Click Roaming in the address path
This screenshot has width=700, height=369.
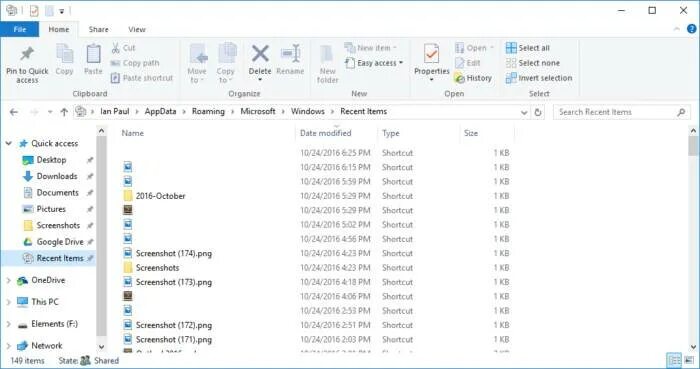pos(208,112)
